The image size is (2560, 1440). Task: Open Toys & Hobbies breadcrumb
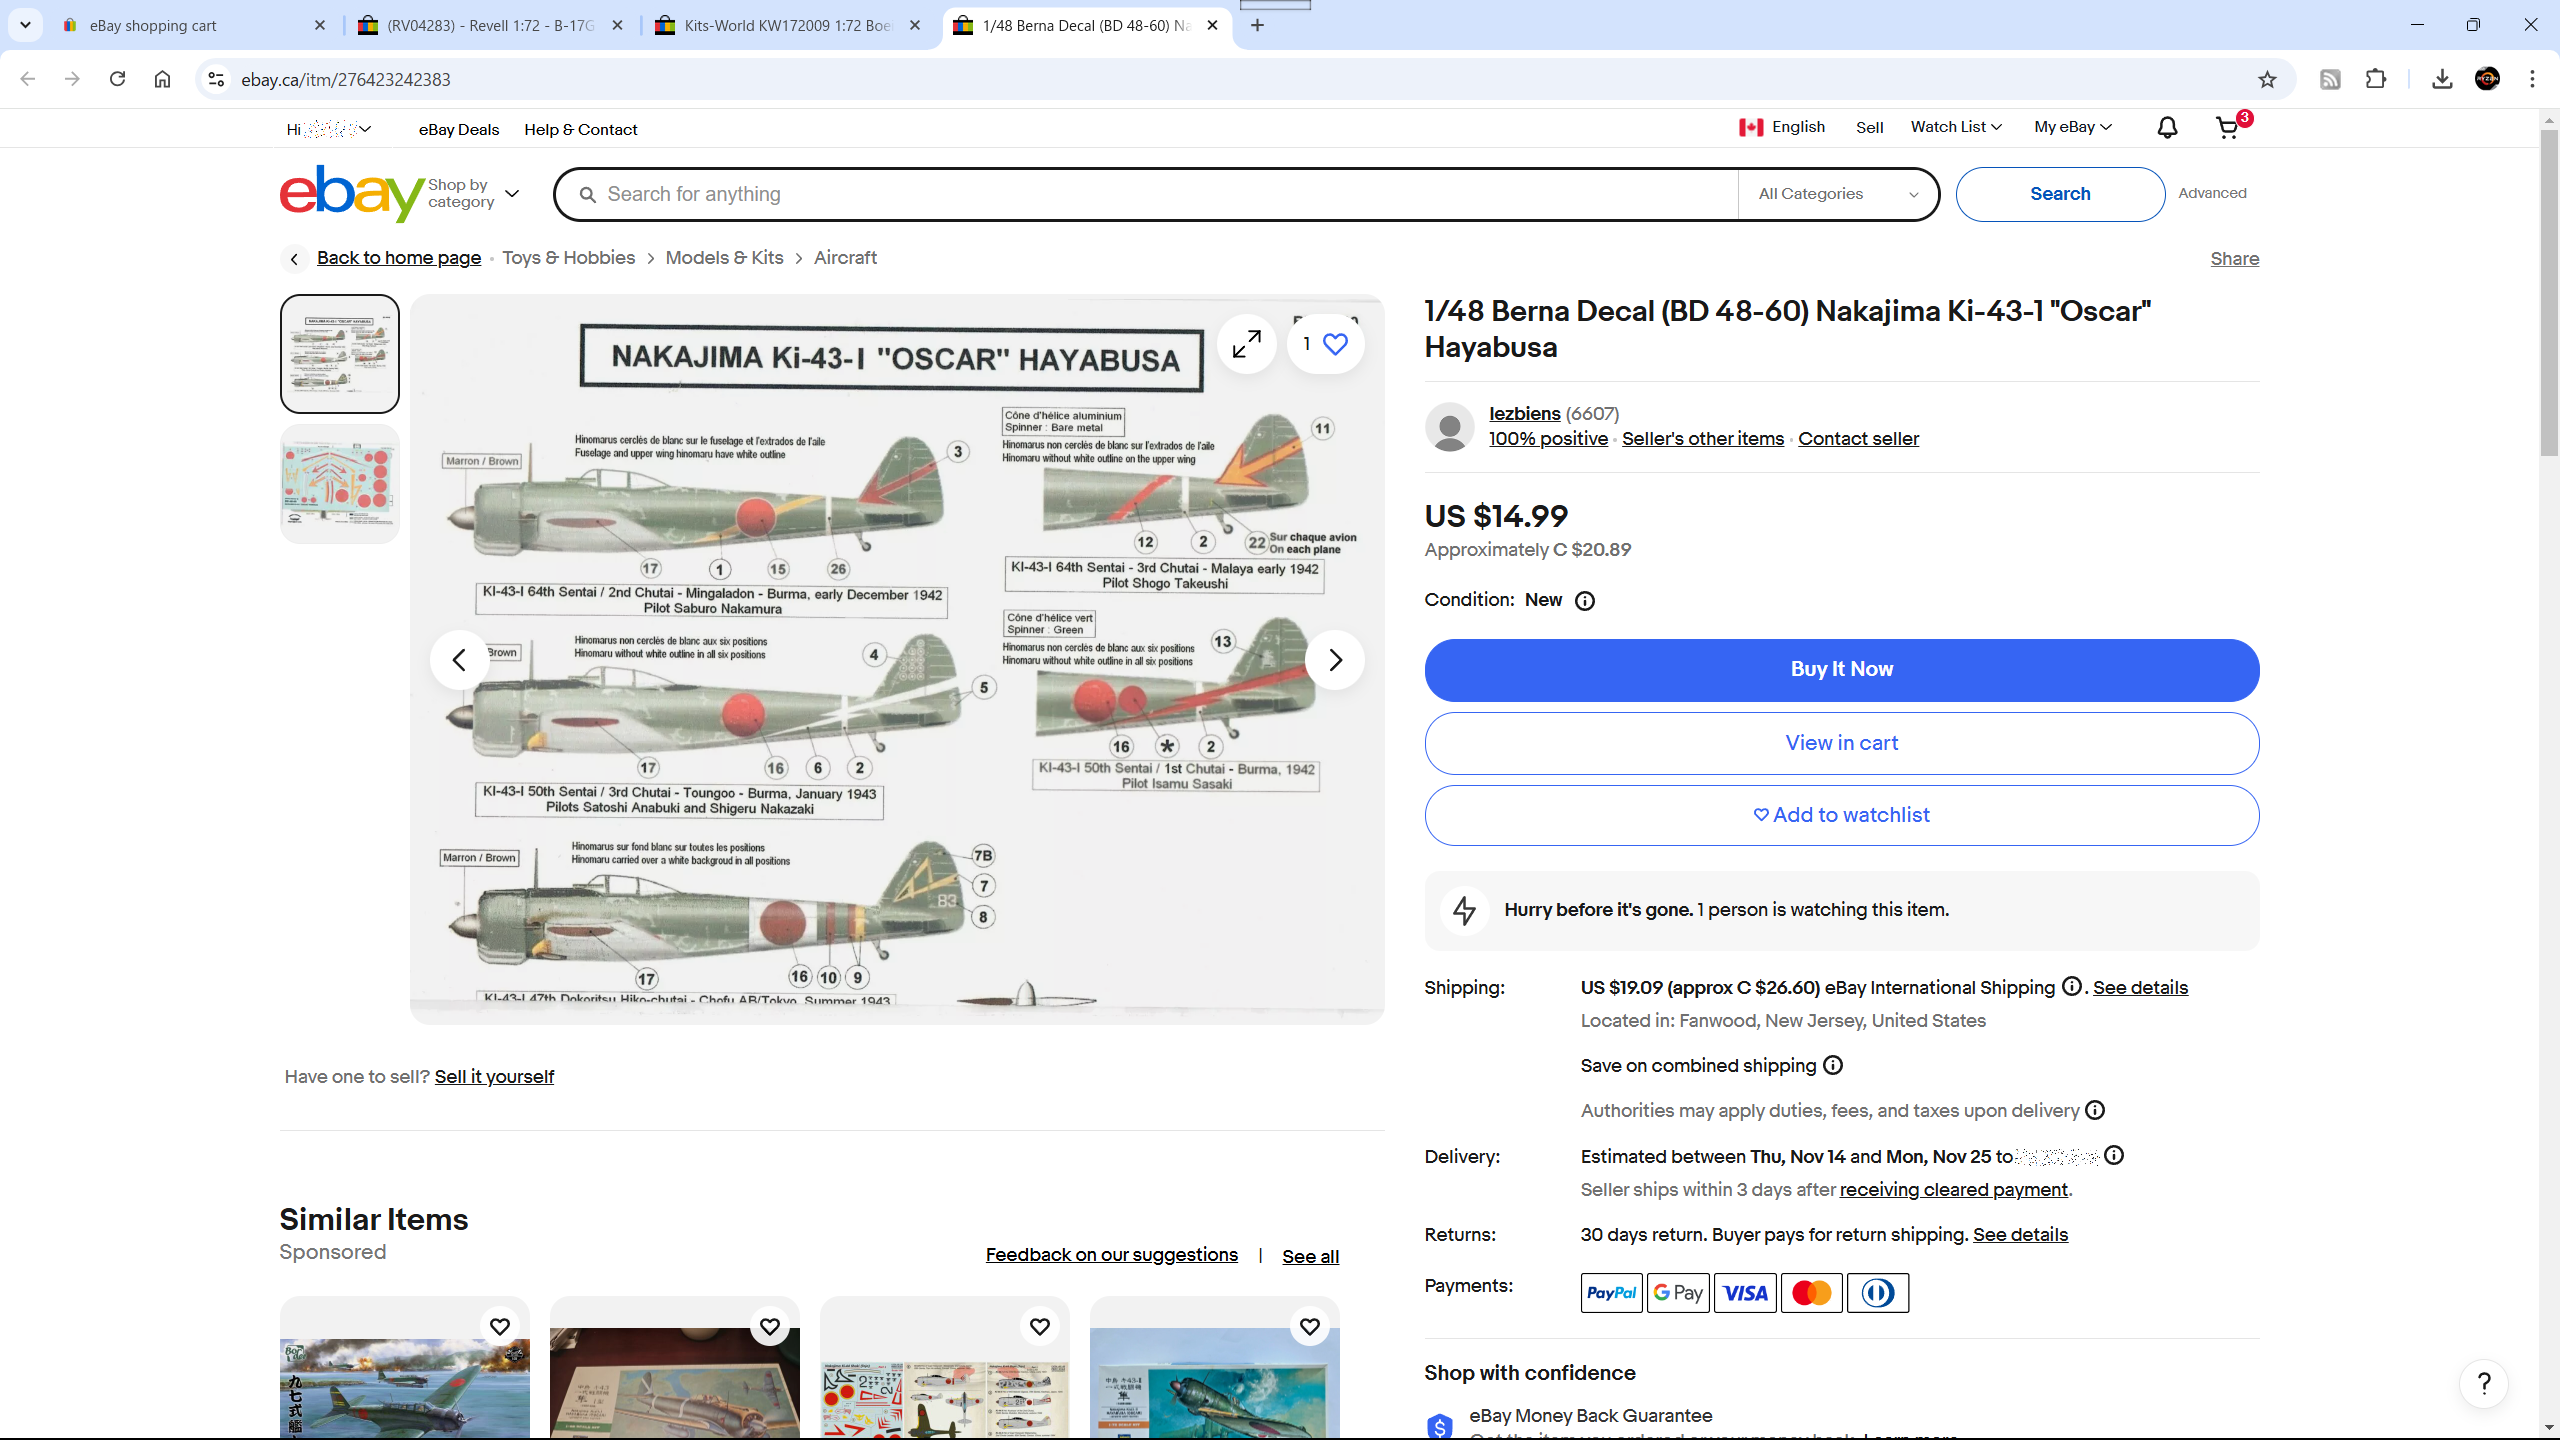(x=568, y=258)
